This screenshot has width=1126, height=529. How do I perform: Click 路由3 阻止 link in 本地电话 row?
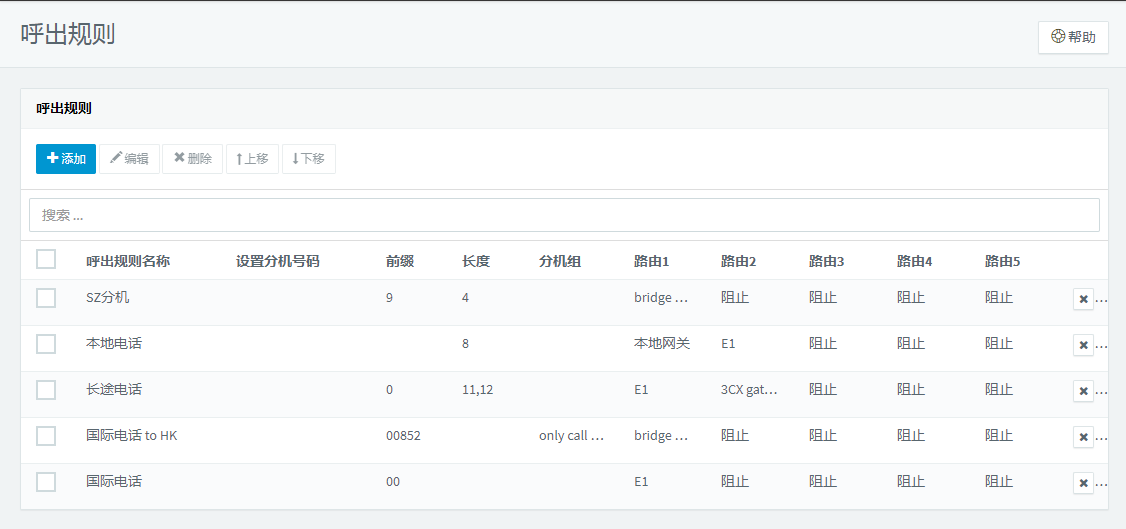(x=823, y=344)
